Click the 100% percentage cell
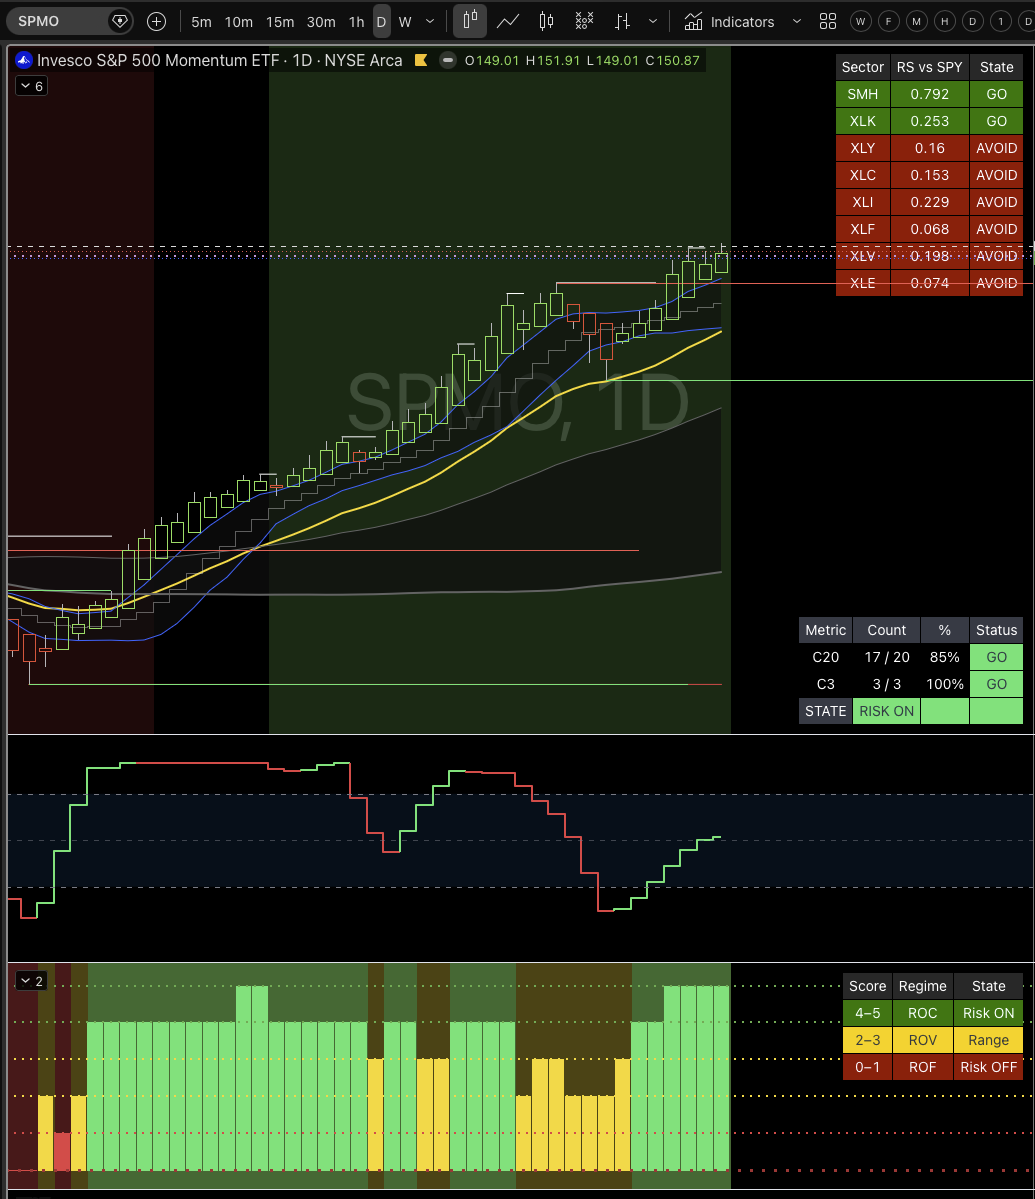This screenshot has height=1199, width=1035. coord(945,684)
